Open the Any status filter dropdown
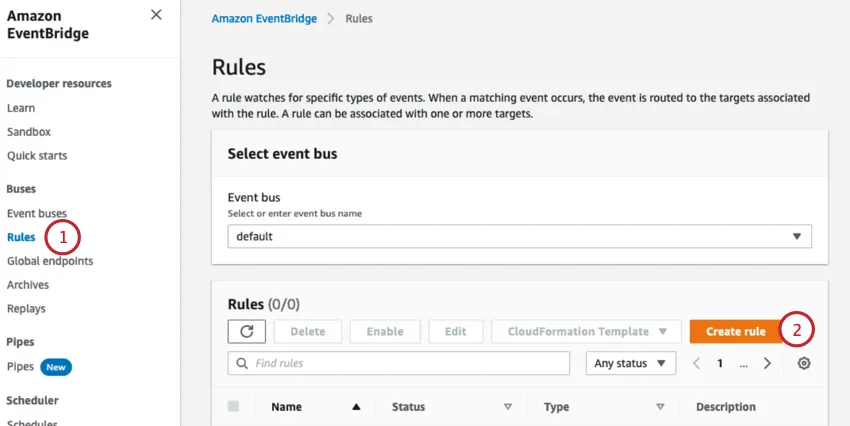 (x=630, y=363)
